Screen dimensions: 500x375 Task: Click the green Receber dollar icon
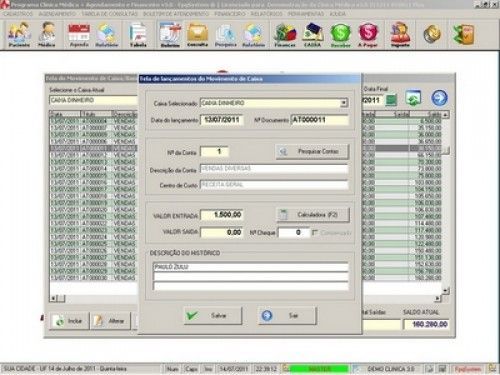(341, 34)
